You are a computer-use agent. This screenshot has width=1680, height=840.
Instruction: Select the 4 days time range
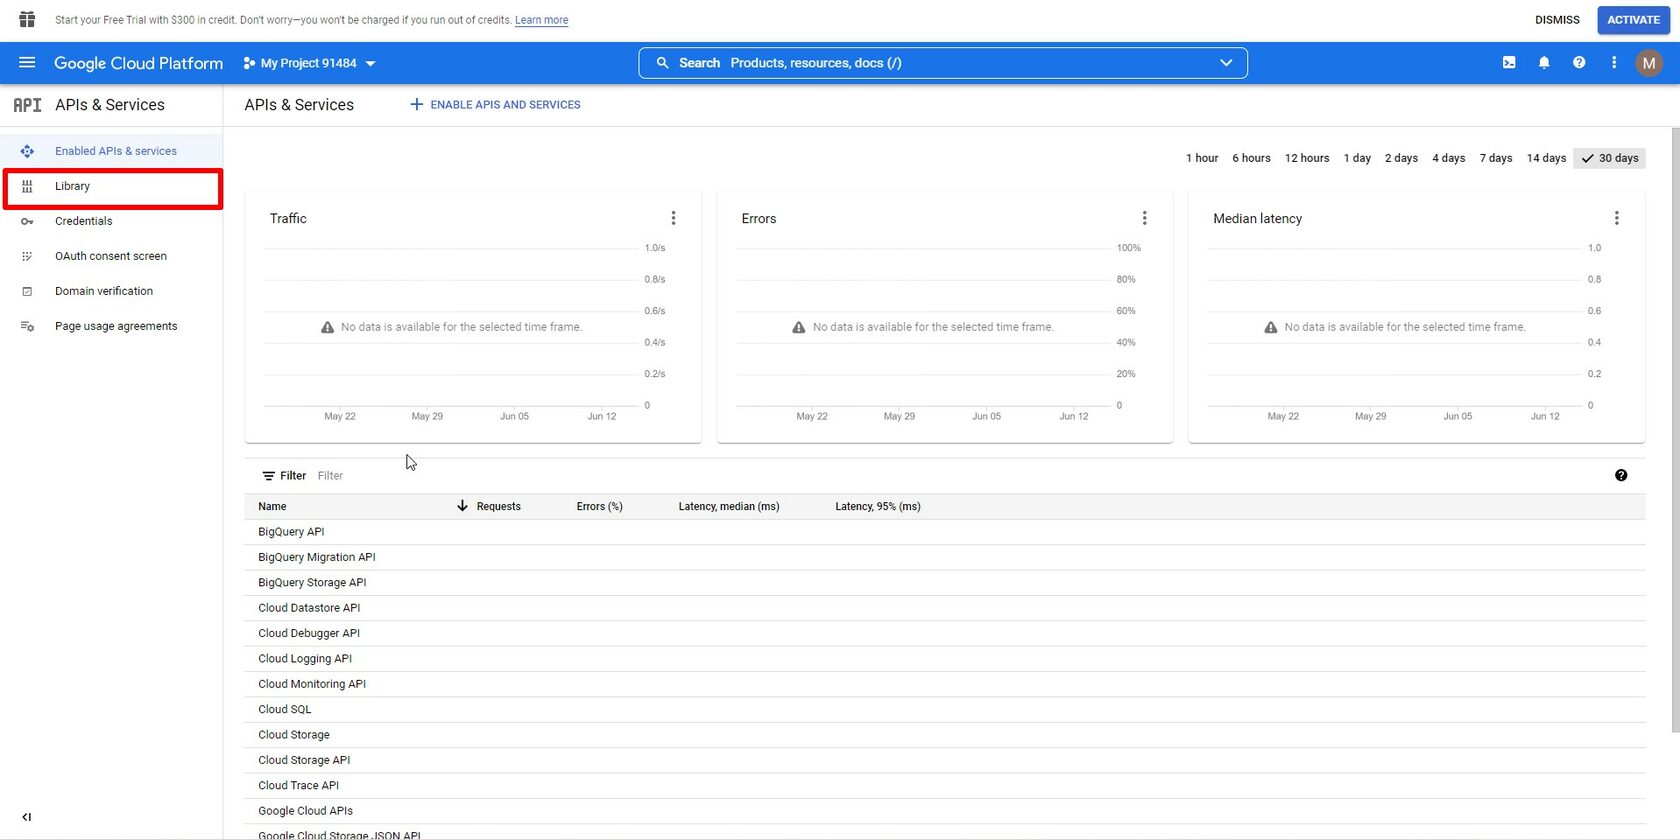click(1448, 158)
